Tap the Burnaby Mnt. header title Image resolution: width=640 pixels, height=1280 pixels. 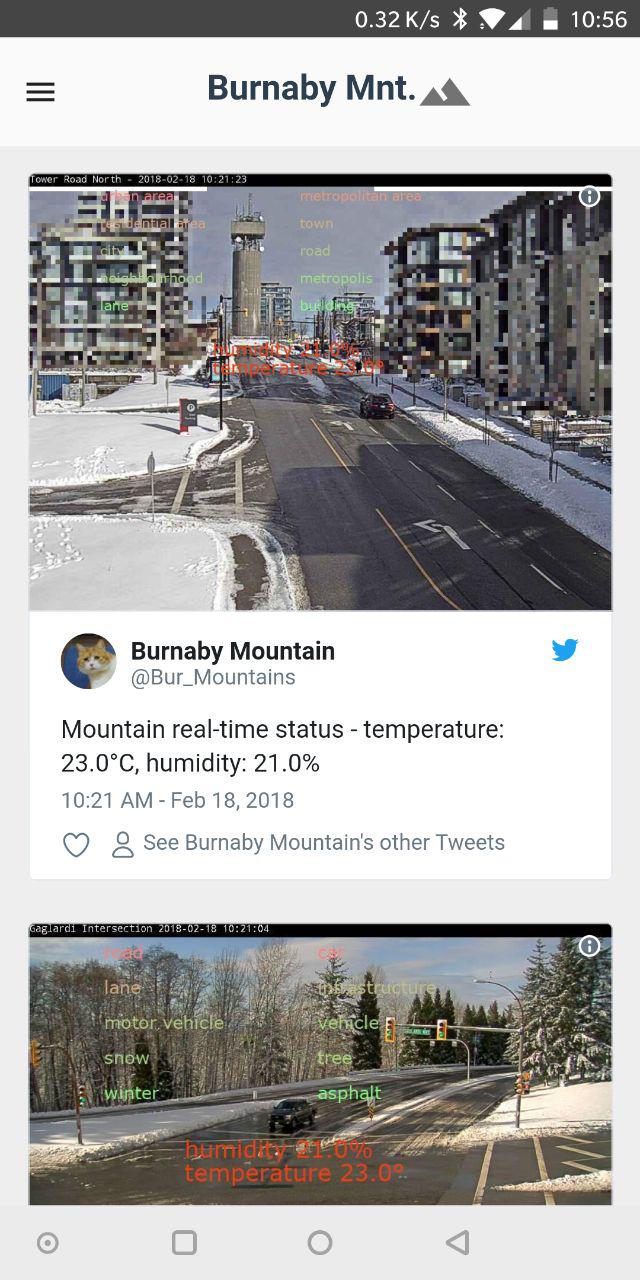[311, 89]
